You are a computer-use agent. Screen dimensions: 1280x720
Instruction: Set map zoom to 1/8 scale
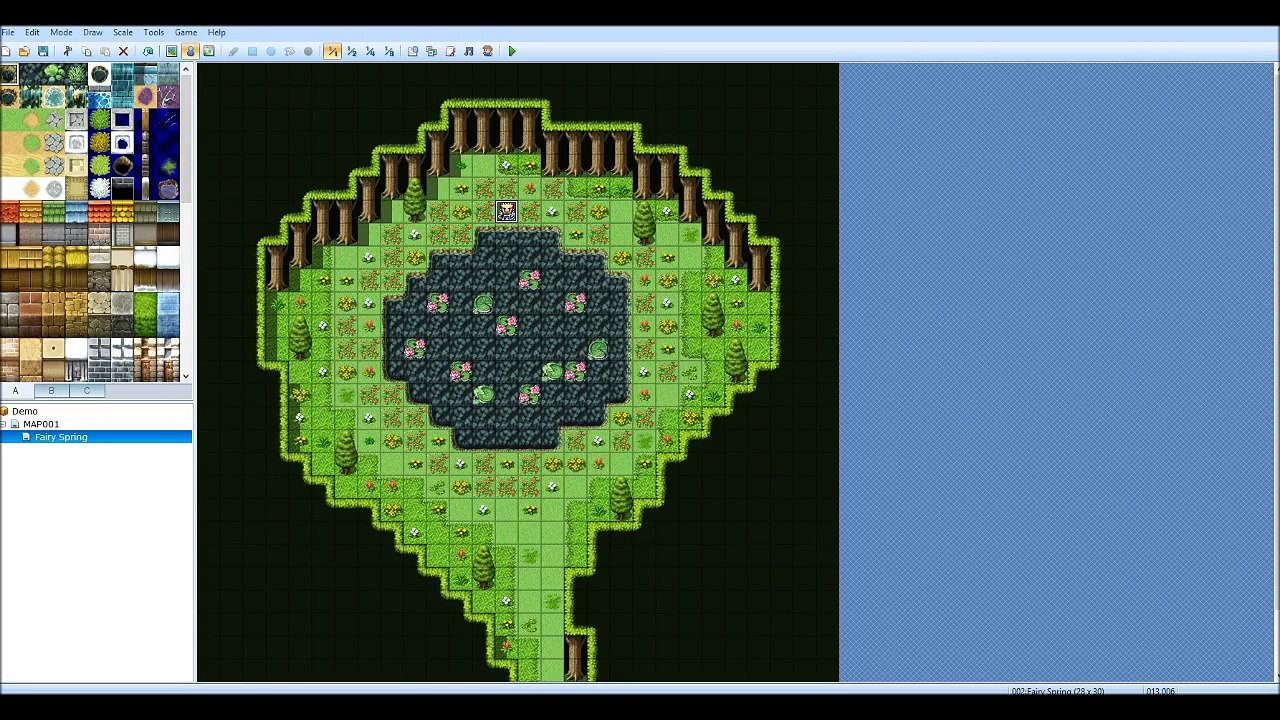[389, 51]
